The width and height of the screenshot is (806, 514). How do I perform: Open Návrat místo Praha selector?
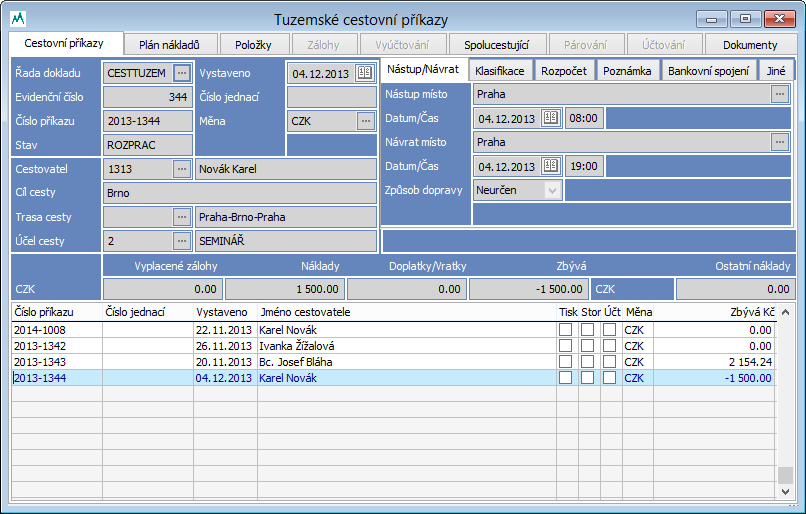click(x=780, y=142)
